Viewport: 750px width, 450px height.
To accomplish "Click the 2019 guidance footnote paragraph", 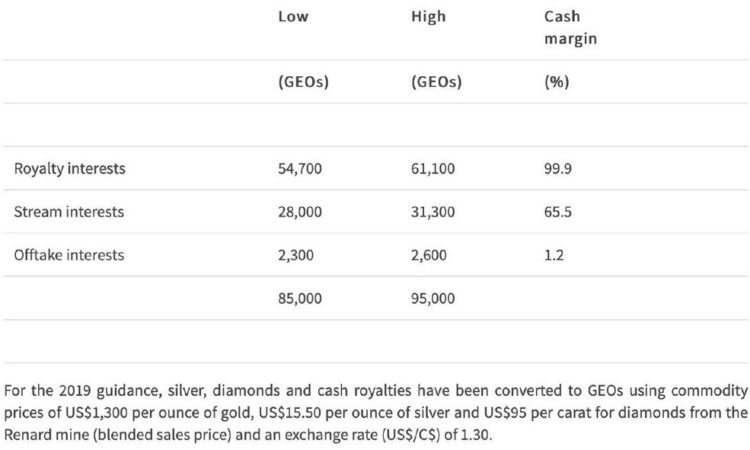I will pyautogui.click(x=374, y=409).
